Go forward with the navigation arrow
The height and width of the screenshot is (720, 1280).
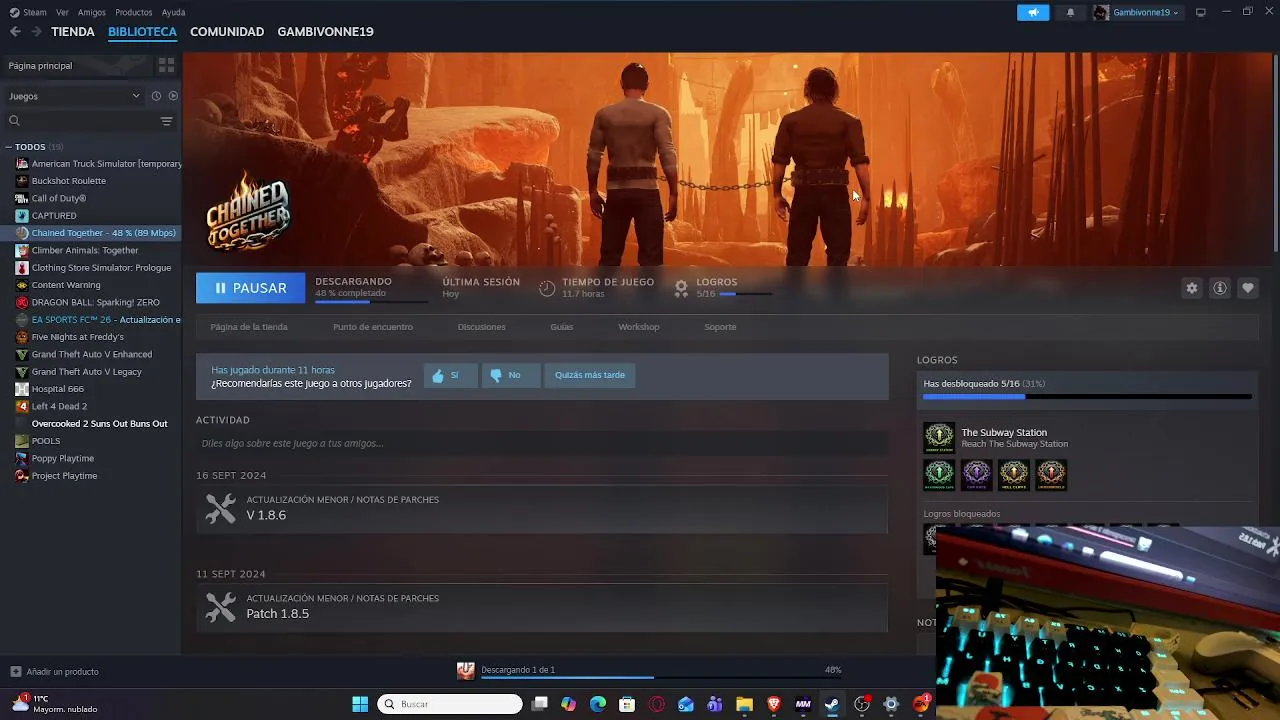(x=36, y=31)
